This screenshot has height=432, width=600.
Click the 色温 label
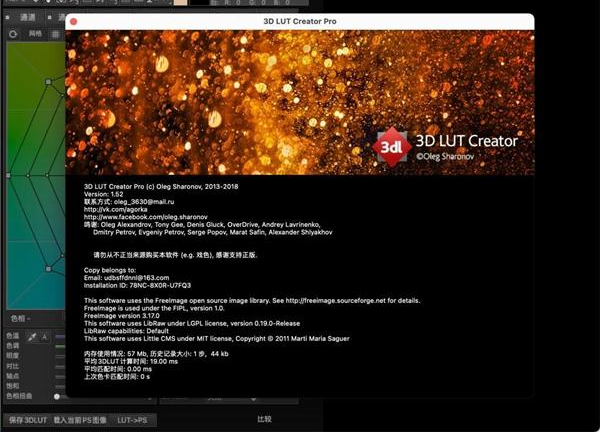coord(13,336)
